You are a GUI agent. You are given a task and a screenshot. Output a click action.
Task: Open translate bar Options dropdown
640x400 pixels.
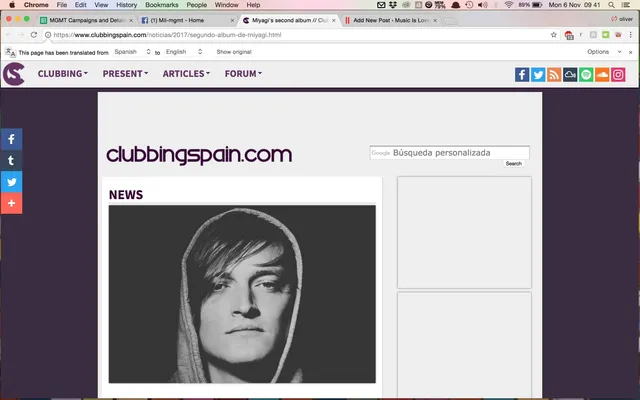[604, 52]
